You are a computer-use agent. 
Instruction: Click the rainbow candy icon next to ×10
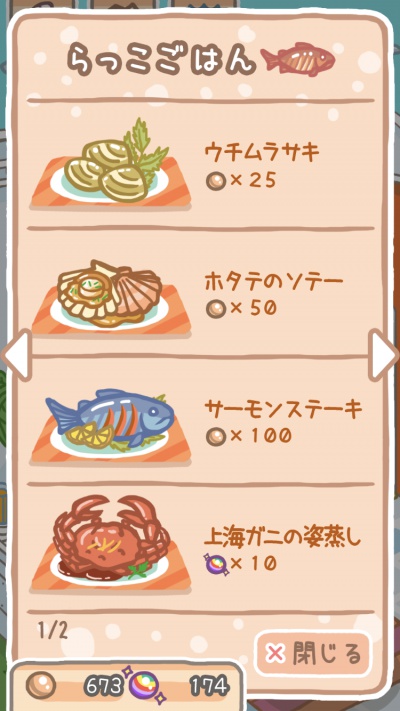(x=215, y=564)
